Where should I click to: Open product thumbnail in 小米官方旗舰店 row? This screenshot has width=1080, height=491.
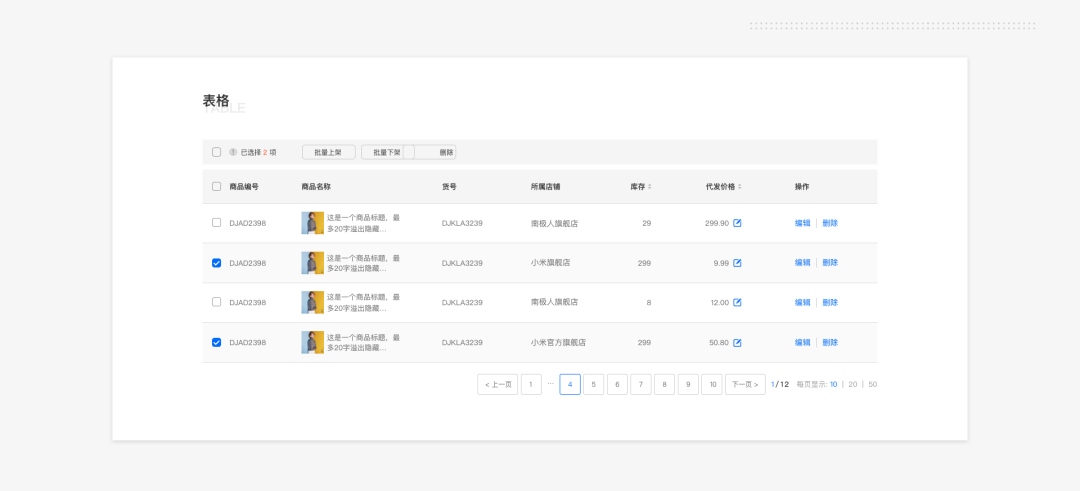point(313,342)
